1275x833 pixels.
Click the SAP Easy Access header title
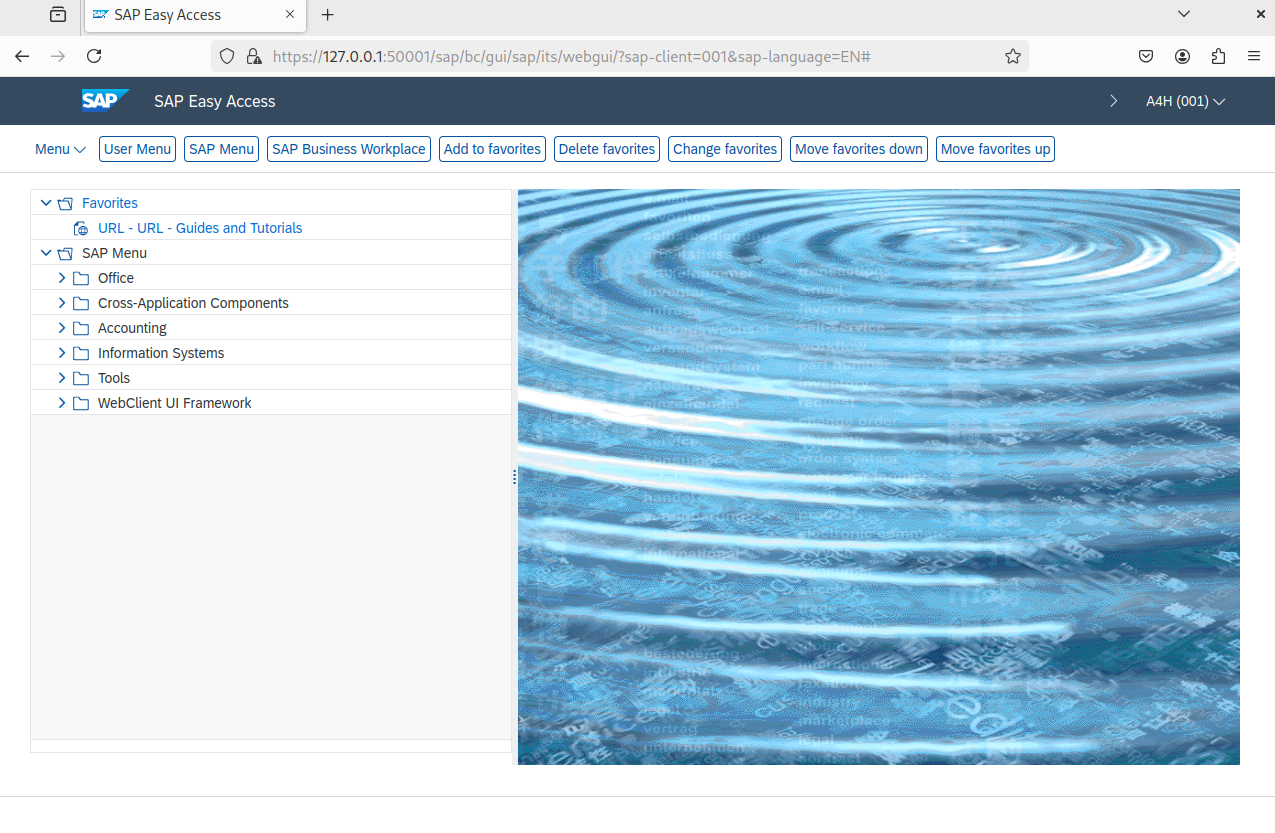[215, 101]
